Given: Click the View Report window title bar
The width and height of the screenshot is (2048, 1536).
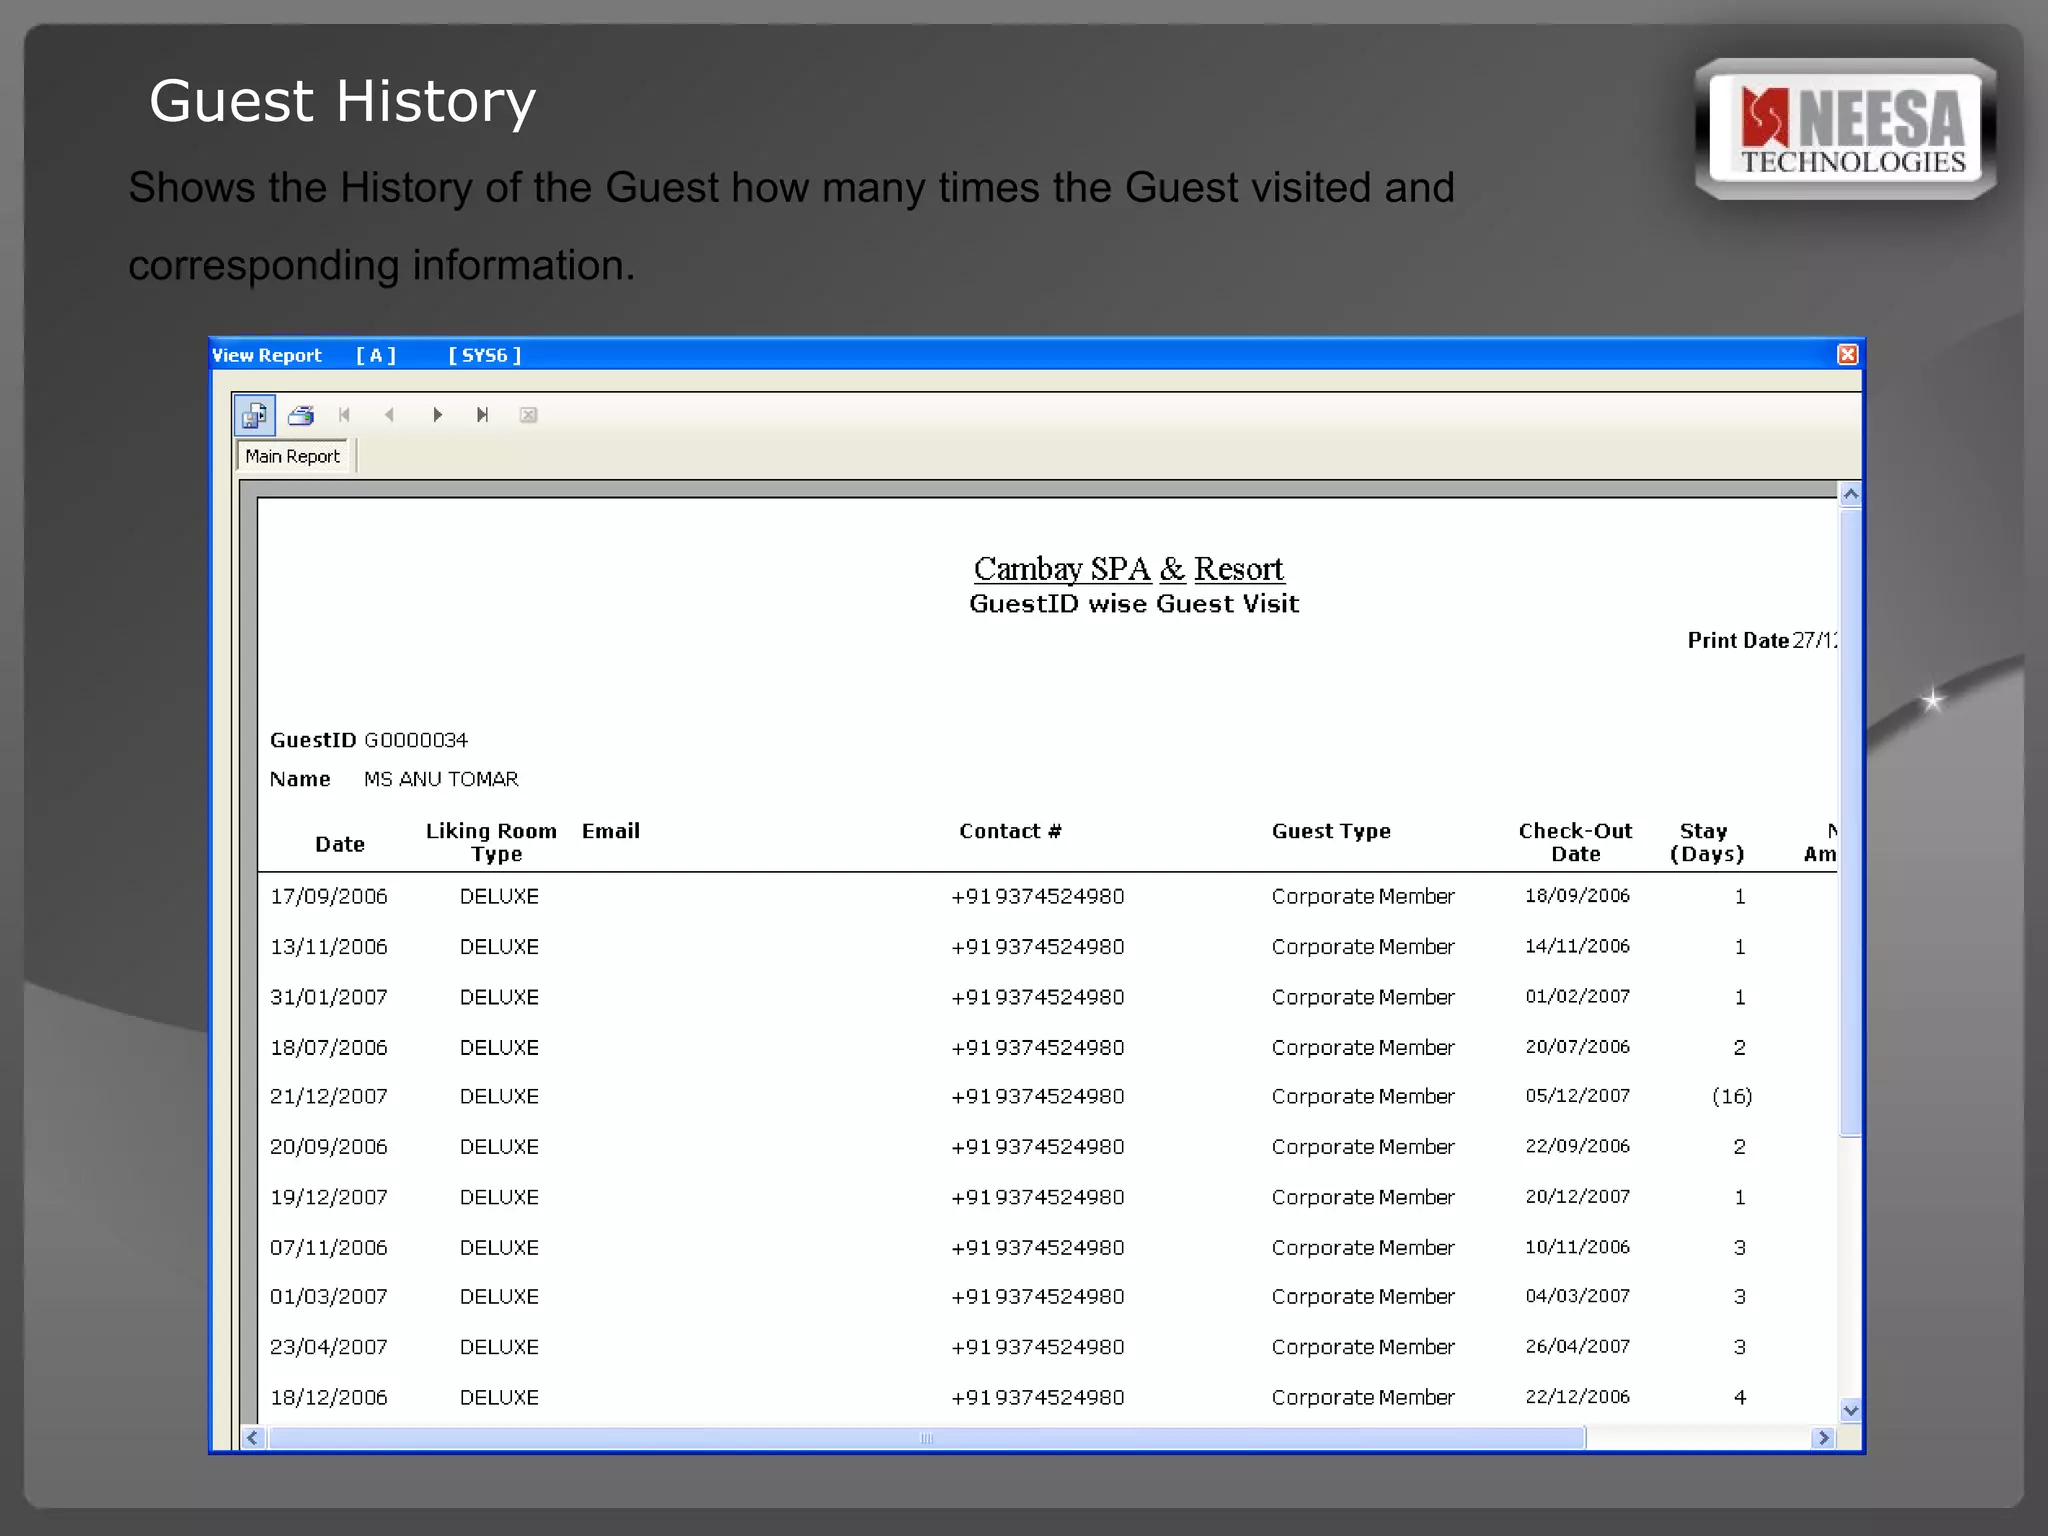Looking at the screenshot, I should click(x=1036, y=355).
